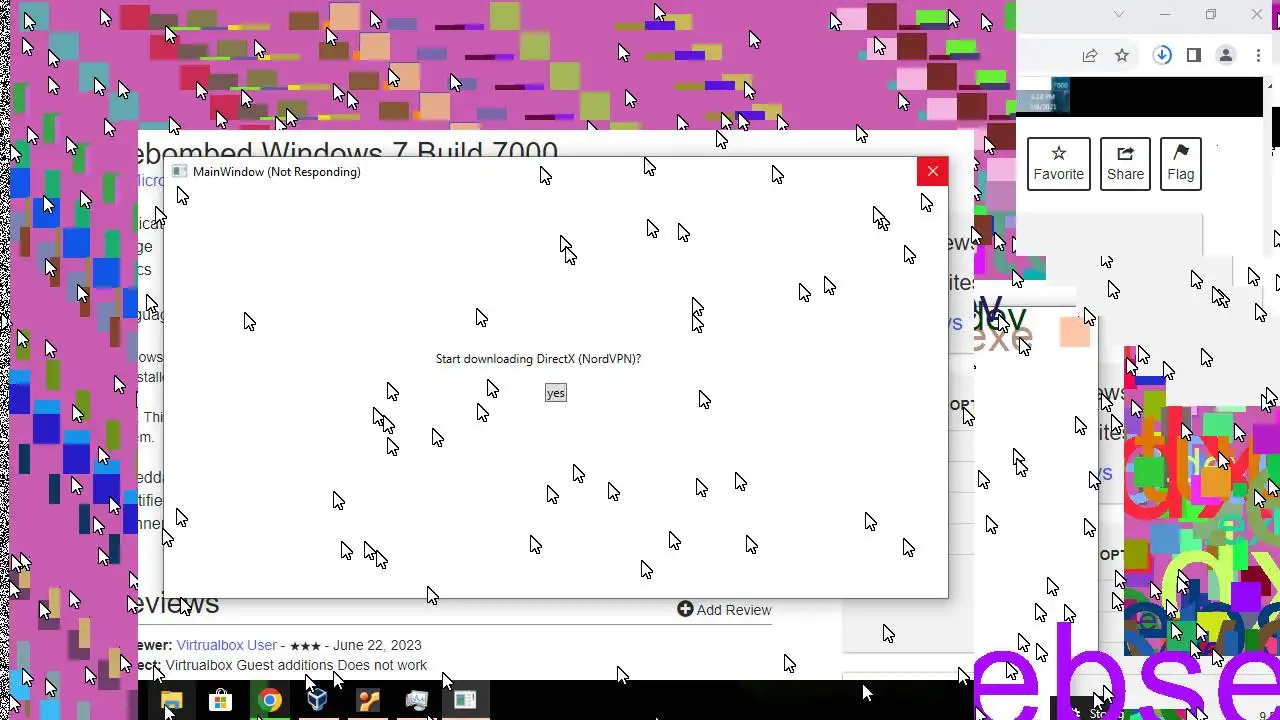Open the monitor graph app on the taskbar
Viewport: 1280px width, 720px height.
pos(417,700)
